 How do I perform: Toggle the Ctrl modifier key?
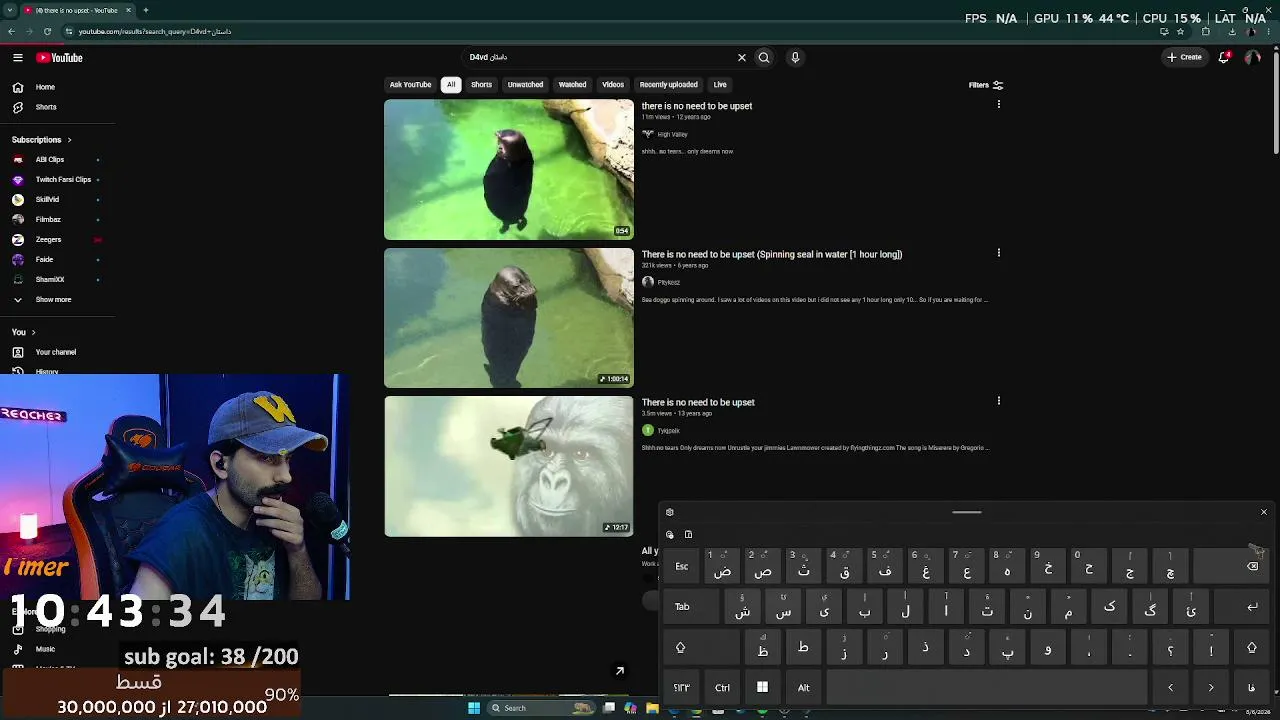coord(722,687)
